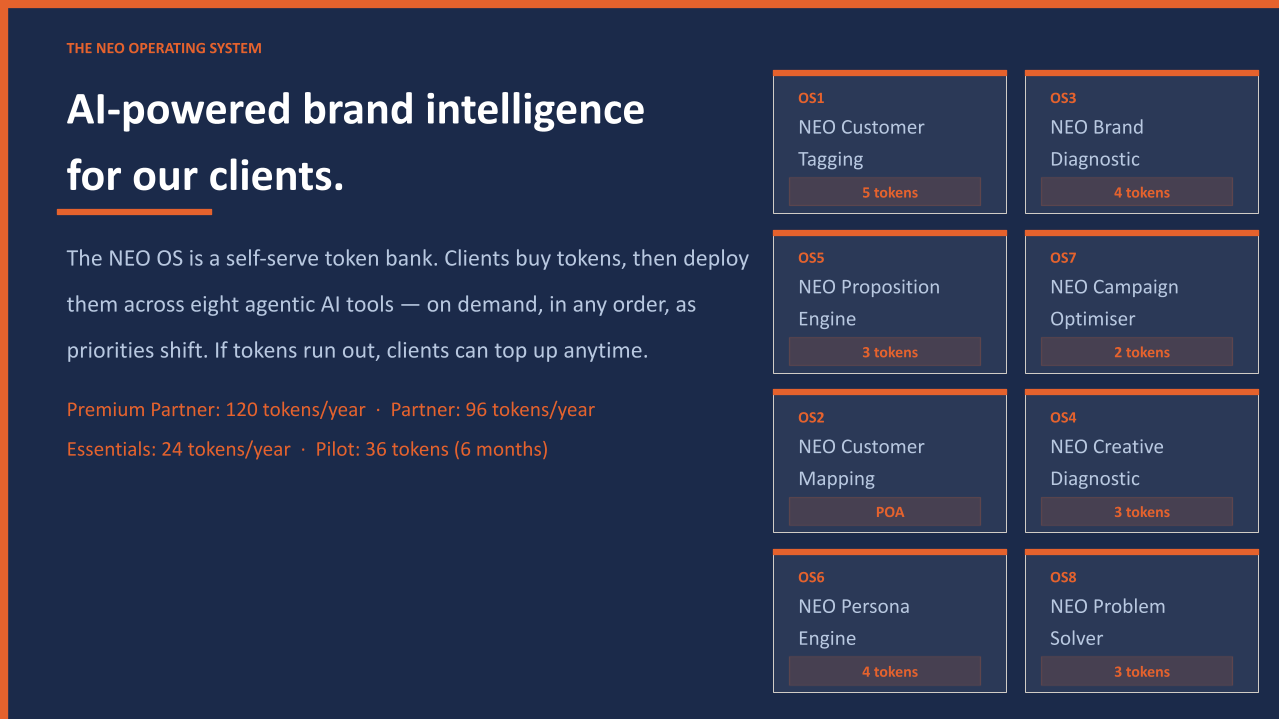This screenshot has height=719, width=1279.
Task: Select the OS5 NEO Proposition Engine card
Action: click(x=890, y=302)
